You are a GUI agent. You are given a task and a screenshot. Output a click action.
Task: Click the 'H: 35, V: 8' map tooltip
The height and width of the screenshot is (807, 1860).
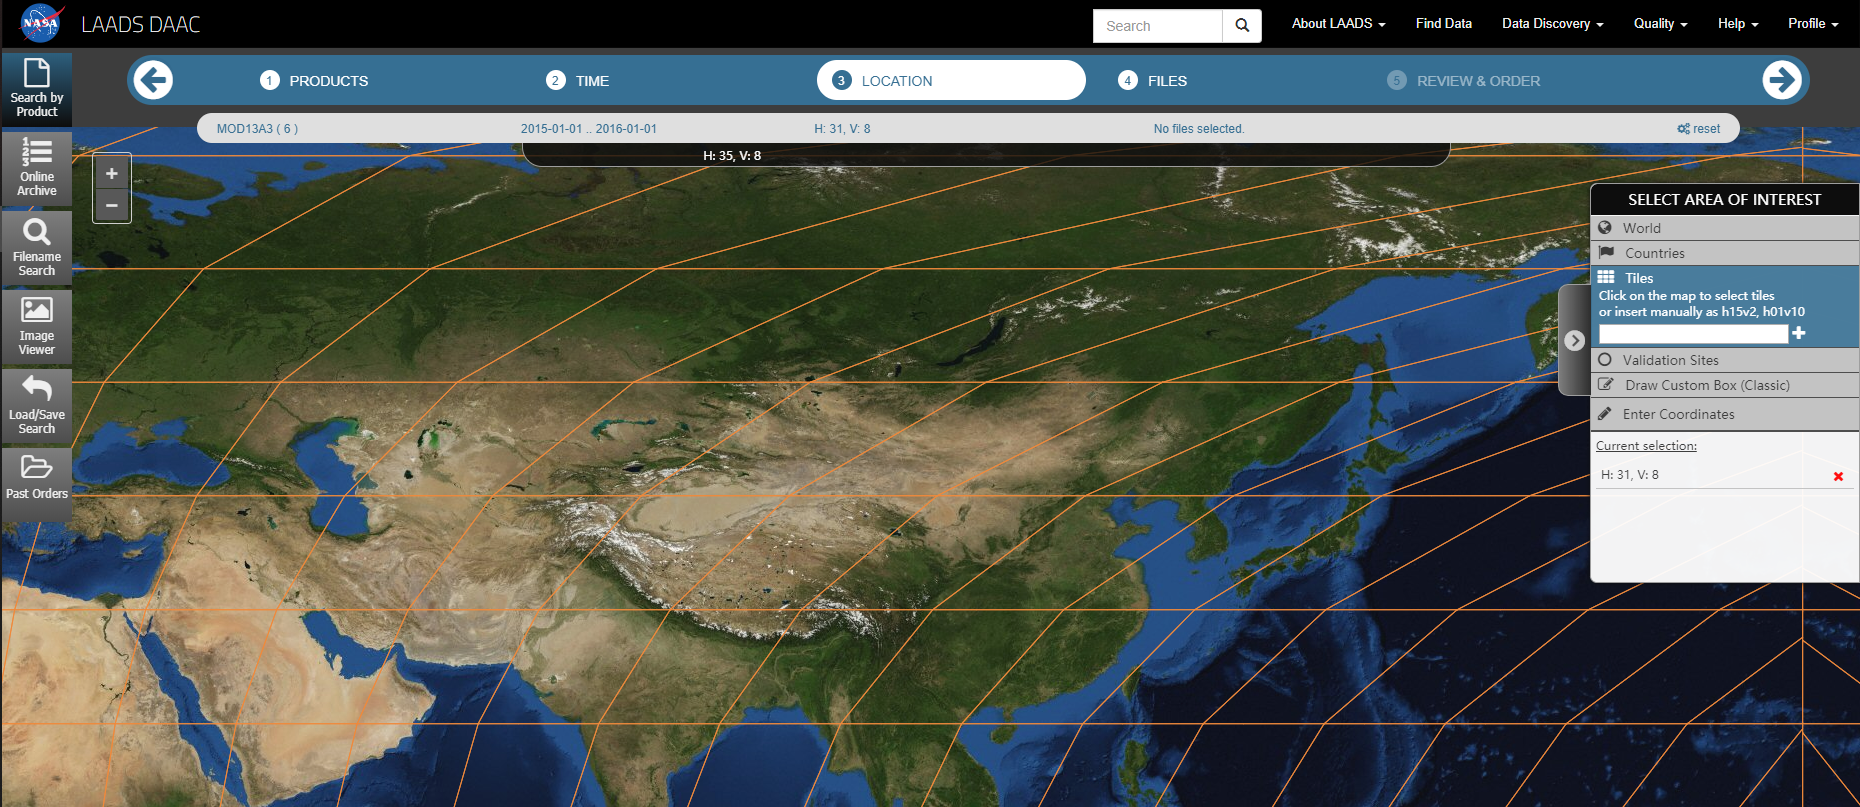[x=732, y=156]
